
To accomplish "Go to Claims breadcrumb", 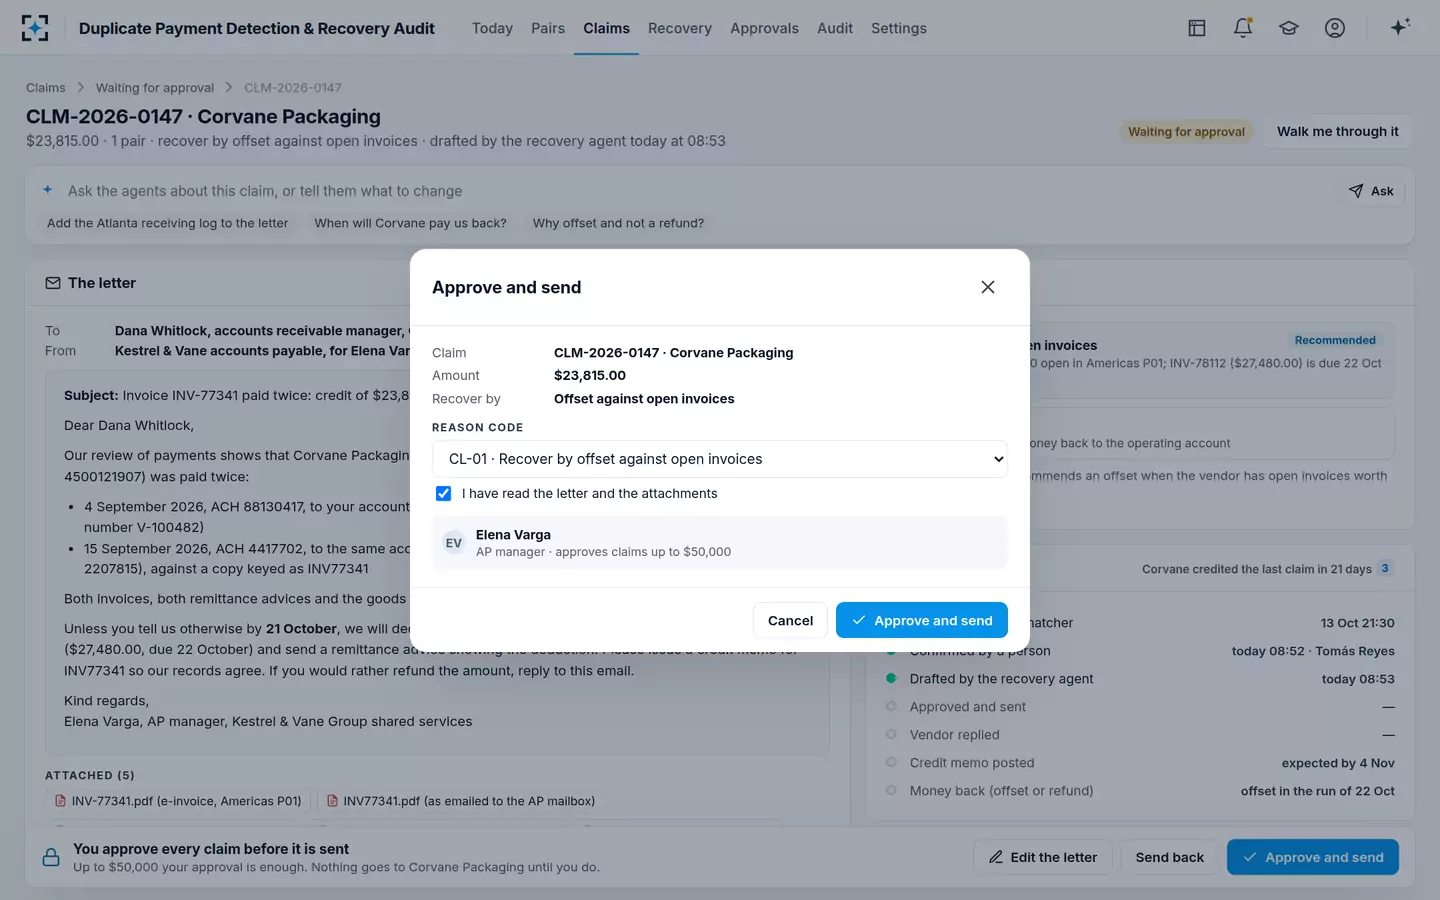I will tap(46, 88).
